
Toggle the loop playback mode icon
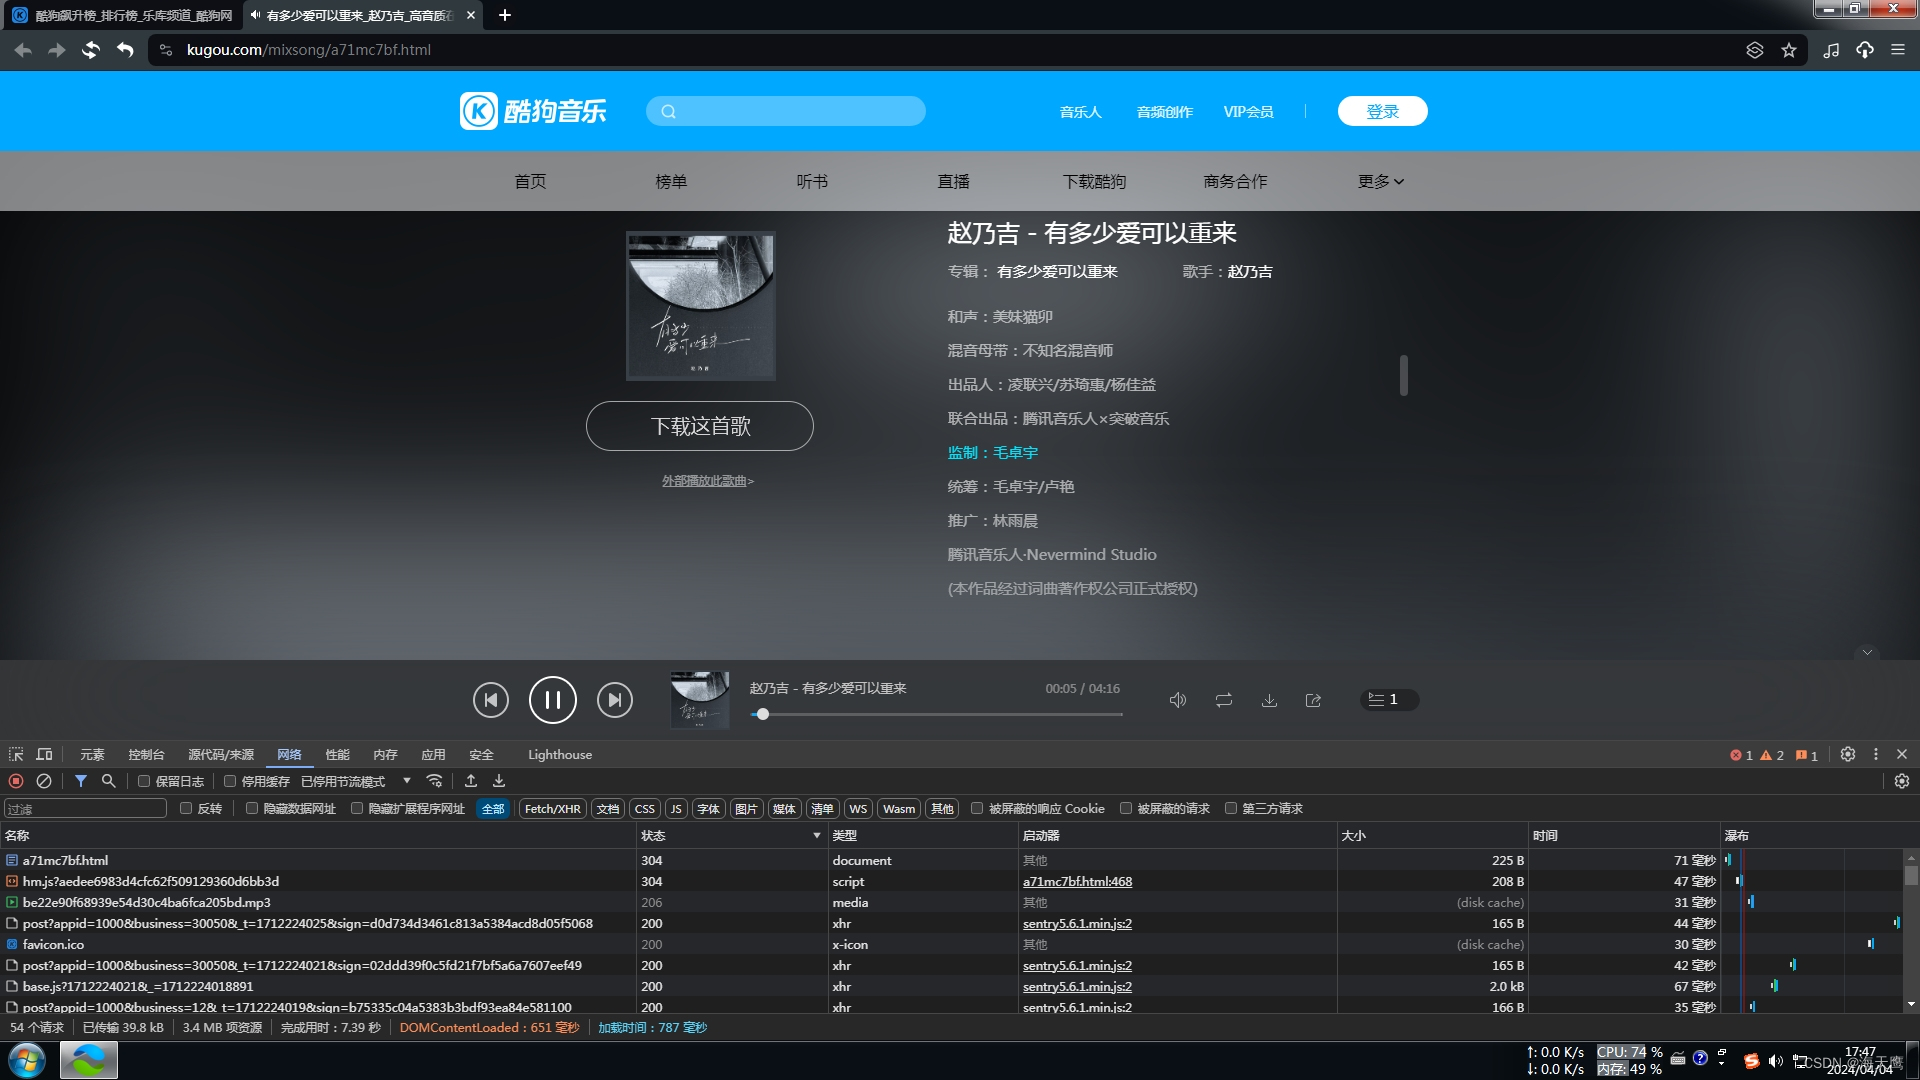1224,700
